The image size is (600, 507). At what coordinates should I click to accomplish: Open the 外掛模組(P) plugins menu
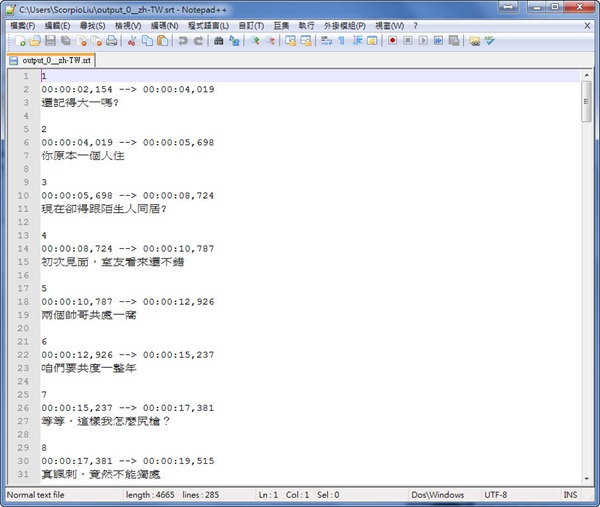tap(345, 26)
